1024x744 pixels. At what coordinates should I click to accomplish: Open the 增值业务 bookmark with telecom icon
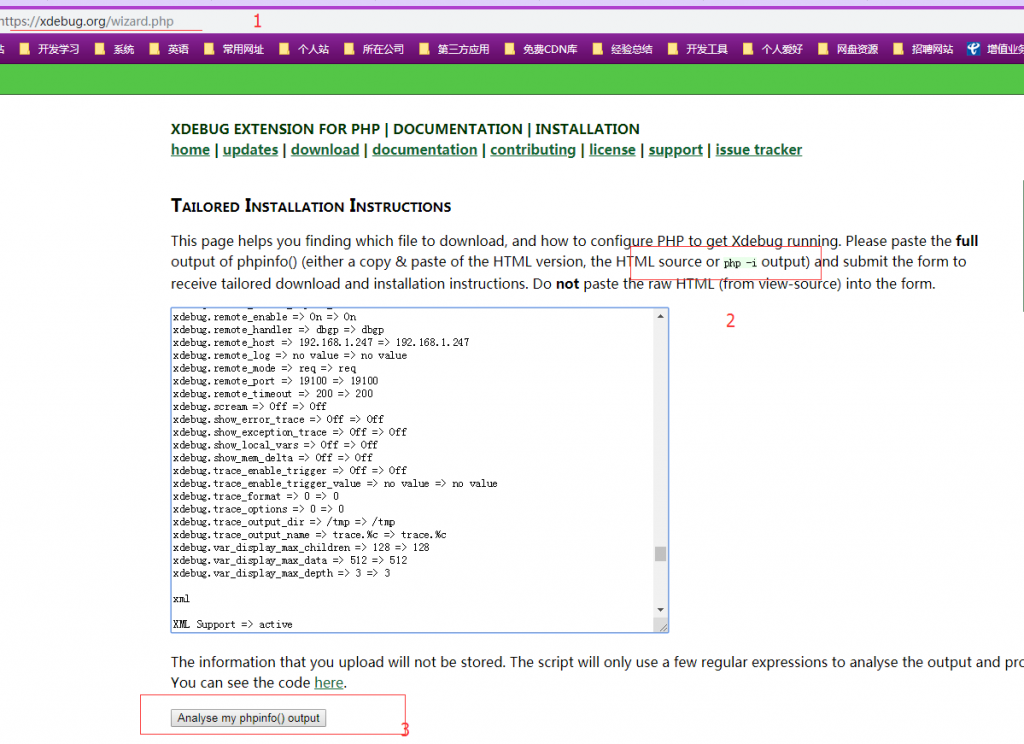(x=995, y=49)
